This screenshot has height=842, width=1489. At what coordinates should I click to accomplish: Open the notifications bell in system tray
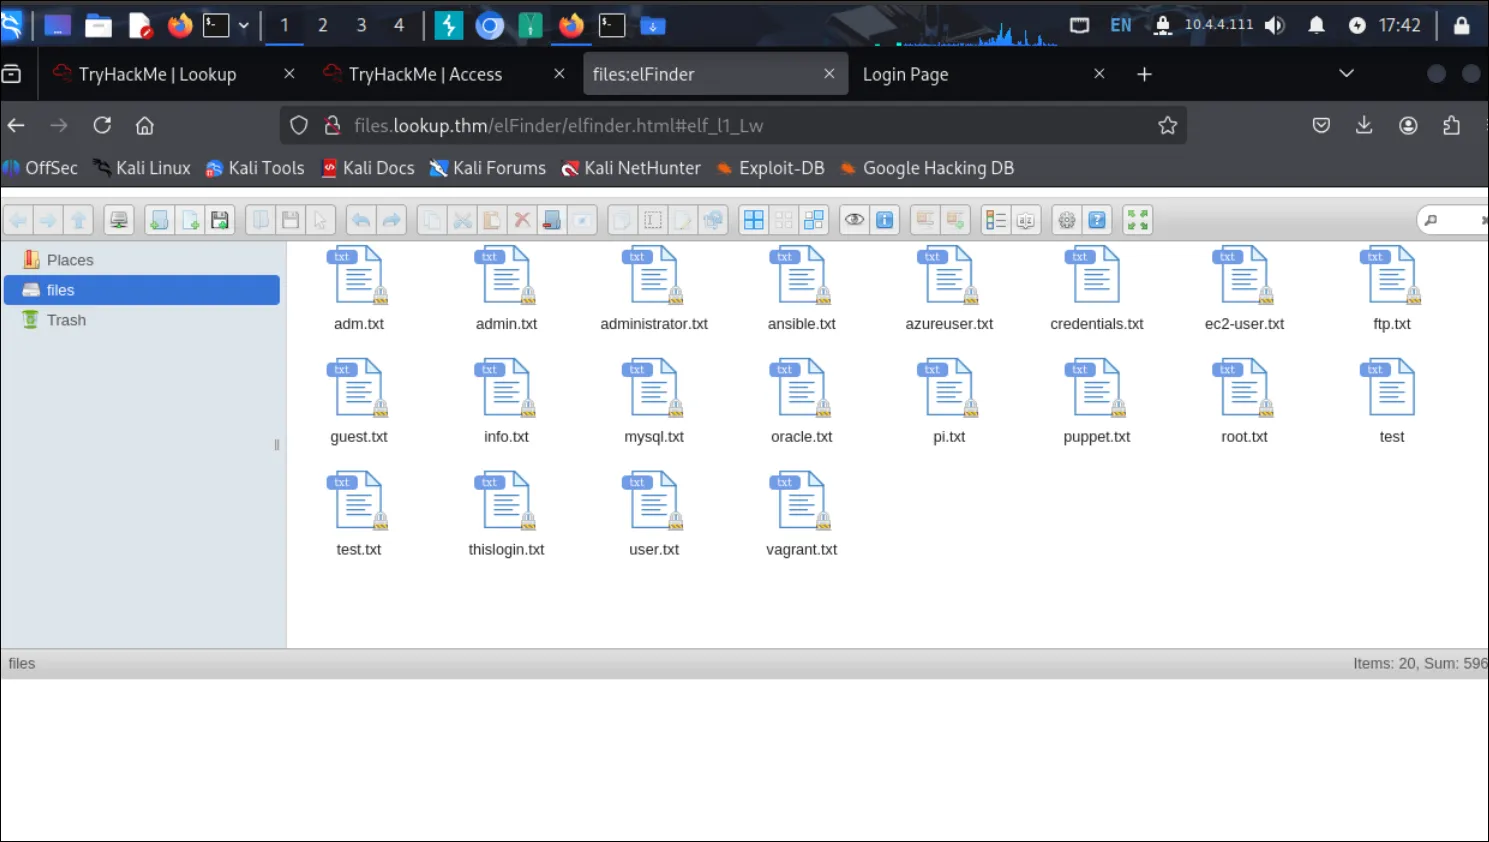coord(1316,25)
